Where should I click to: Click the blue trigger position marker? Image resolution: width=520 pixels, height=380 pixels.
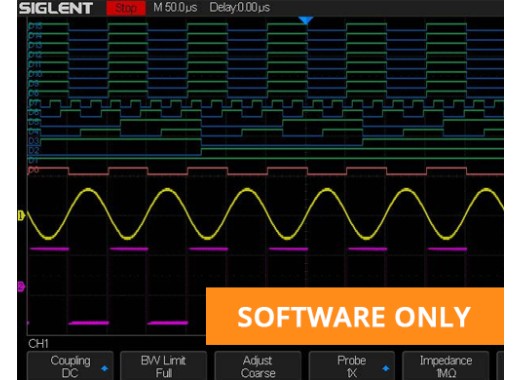306,20
